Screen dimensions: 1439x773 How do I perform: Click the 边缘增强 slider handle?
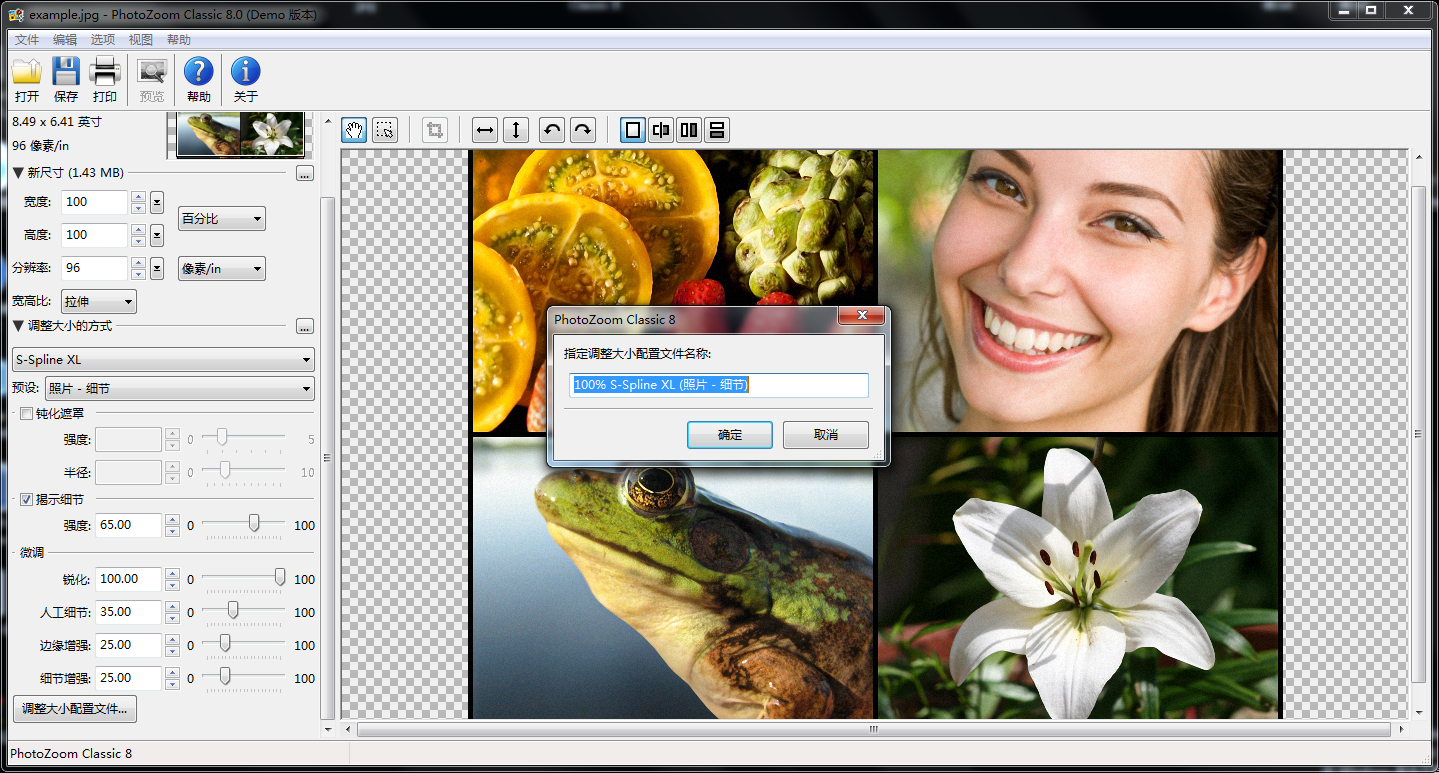coord(225,643)
